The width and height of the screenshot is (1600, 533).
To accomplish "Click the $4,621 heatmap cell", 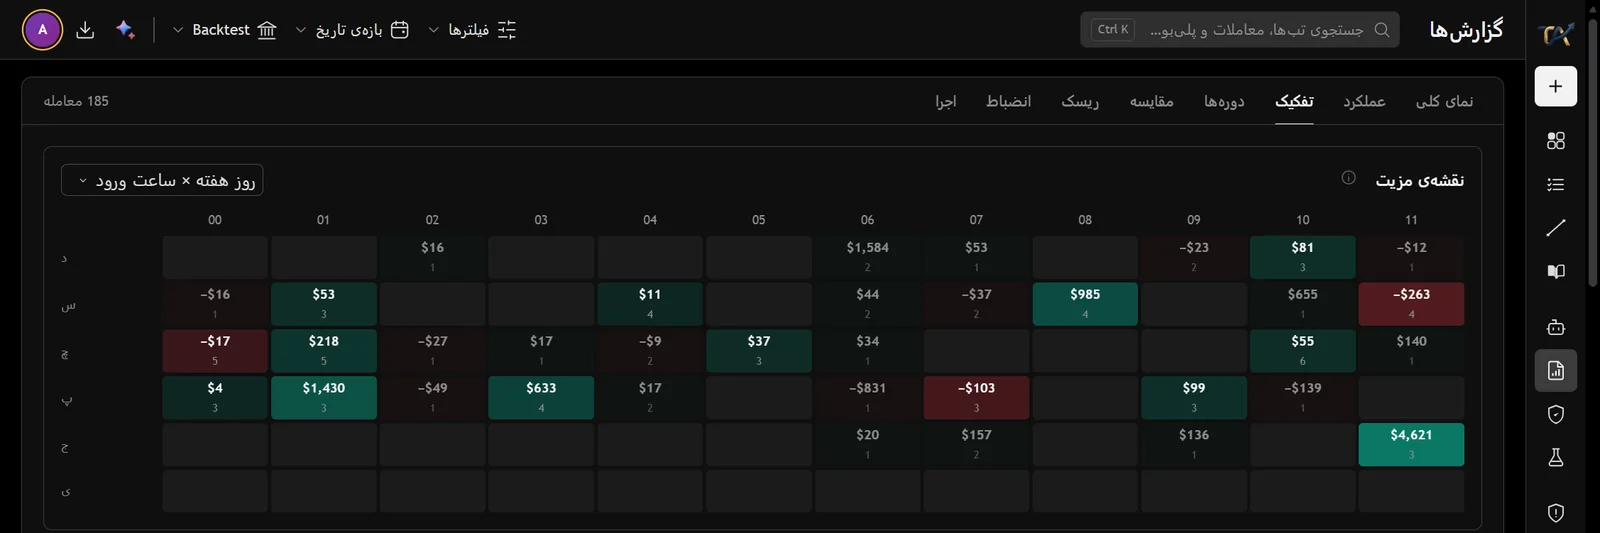I will tap(1411, 445).
